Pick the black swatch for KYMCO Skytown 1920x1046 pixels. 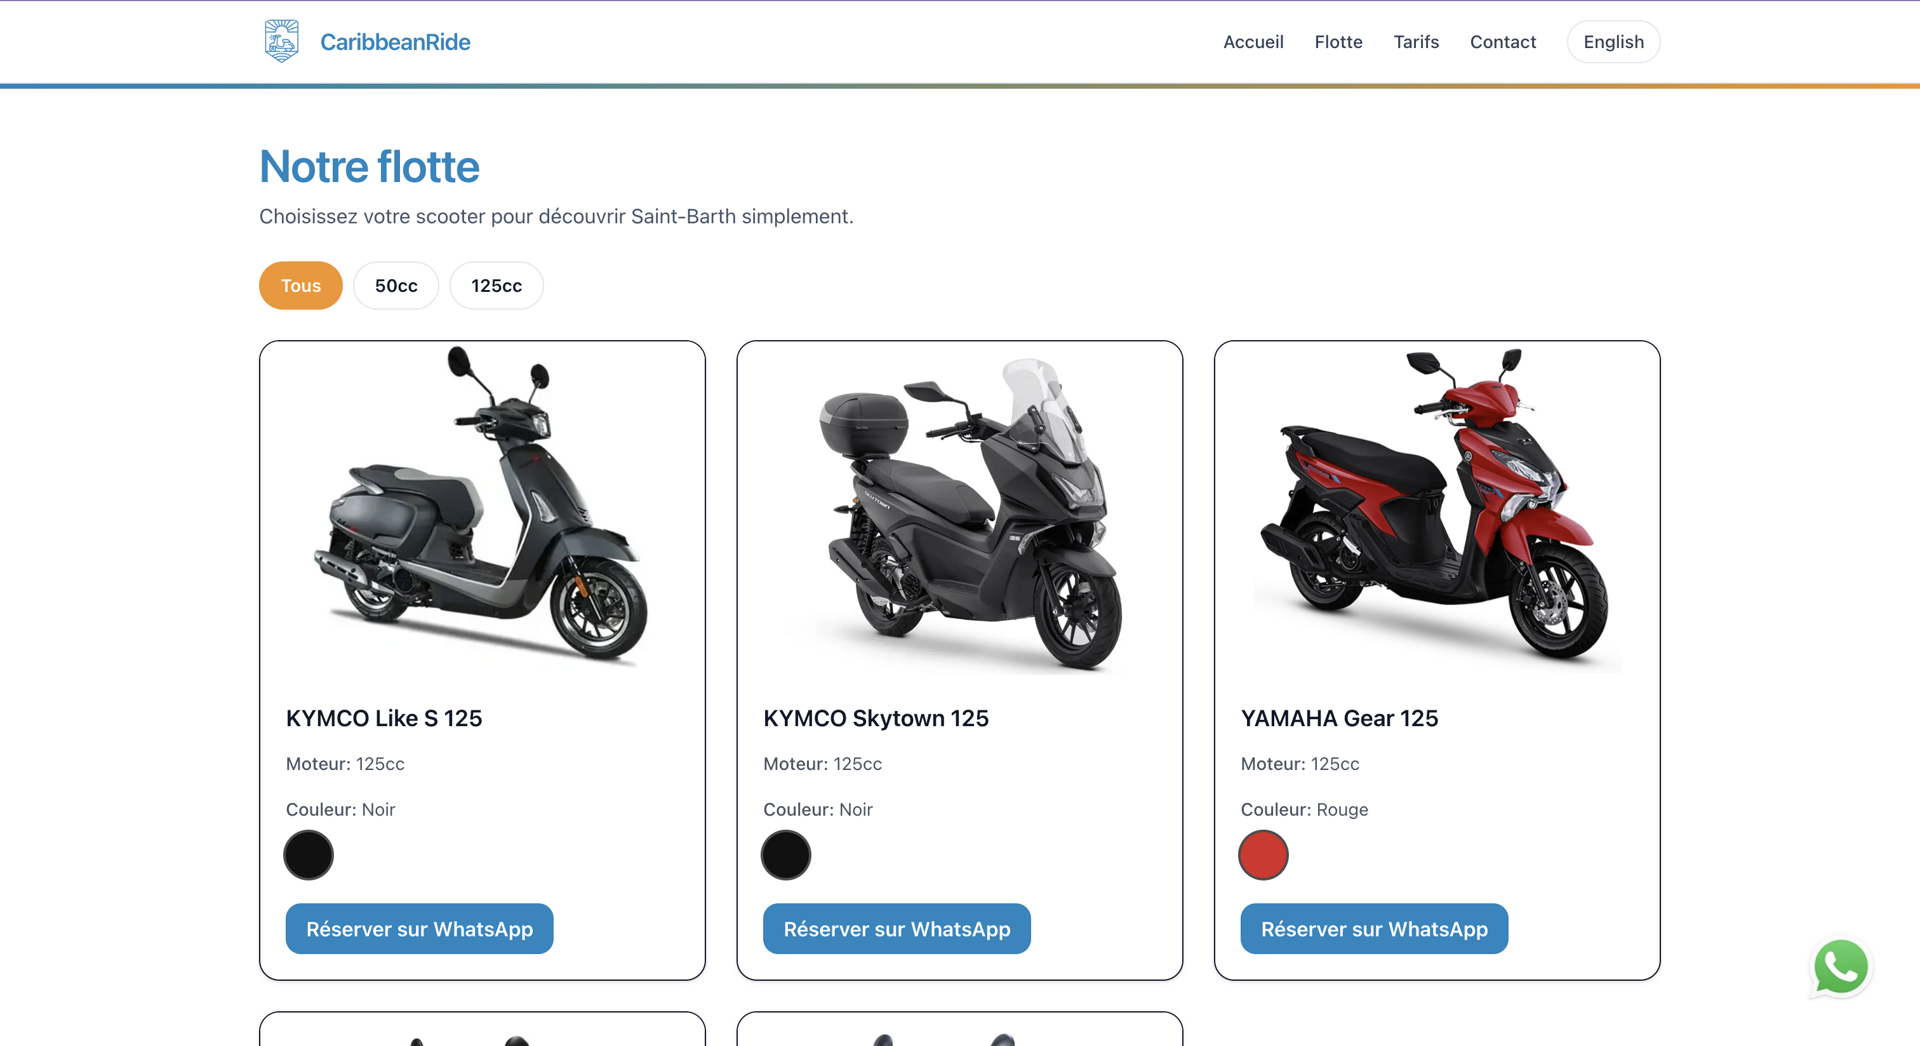786,855
